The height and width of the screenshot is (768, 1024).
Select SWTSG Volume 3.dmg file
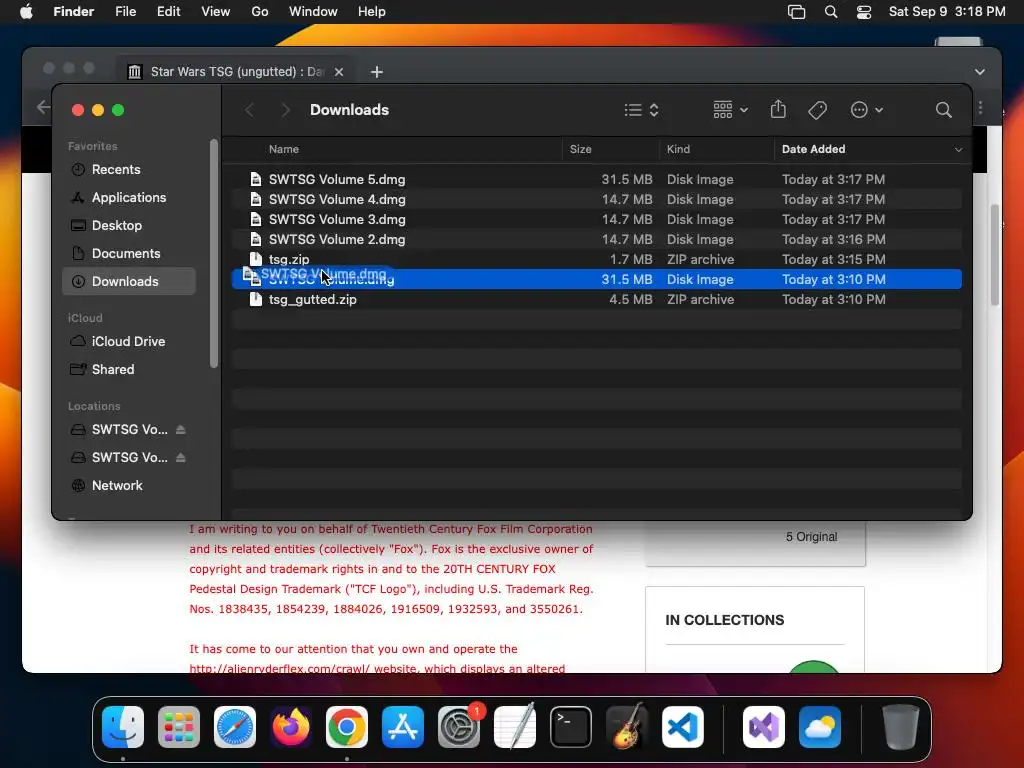tap(596, 219)
